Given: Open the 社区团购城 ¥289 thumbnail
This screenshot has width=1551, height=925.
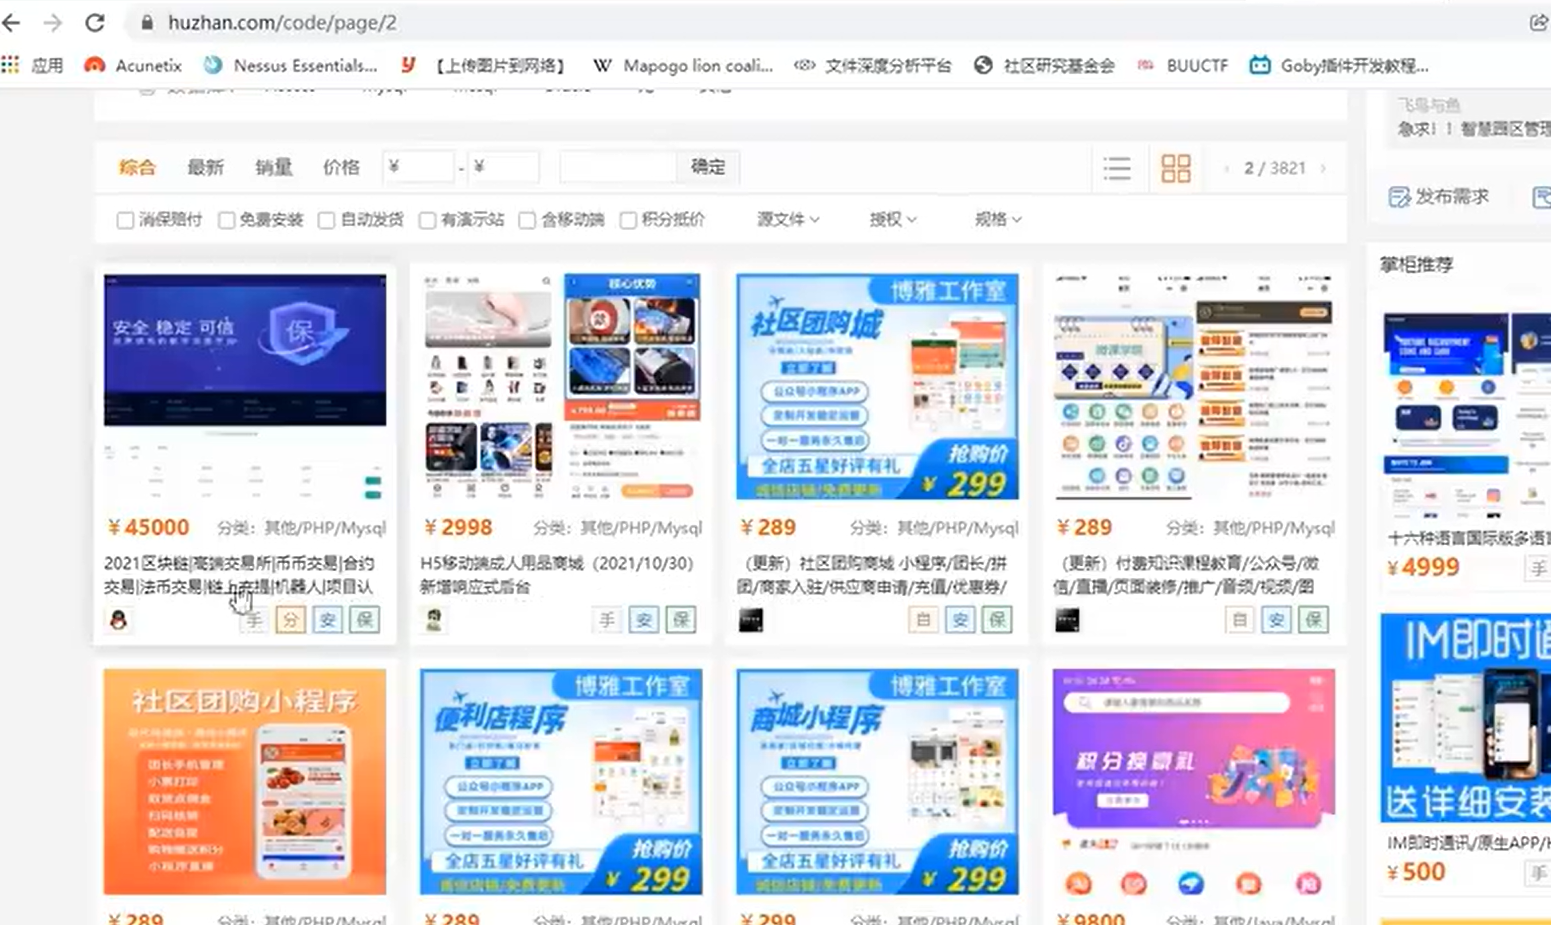Looking at the screenshot, I should click(x=877, y=386).
